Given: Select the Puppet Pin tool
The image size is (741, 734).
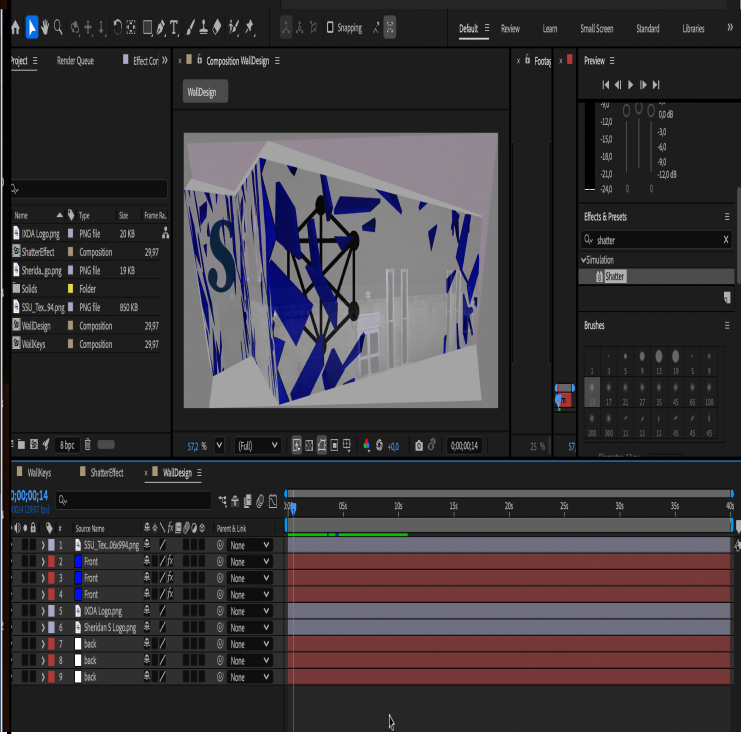Looking at the screenshot, I should 250,28.
